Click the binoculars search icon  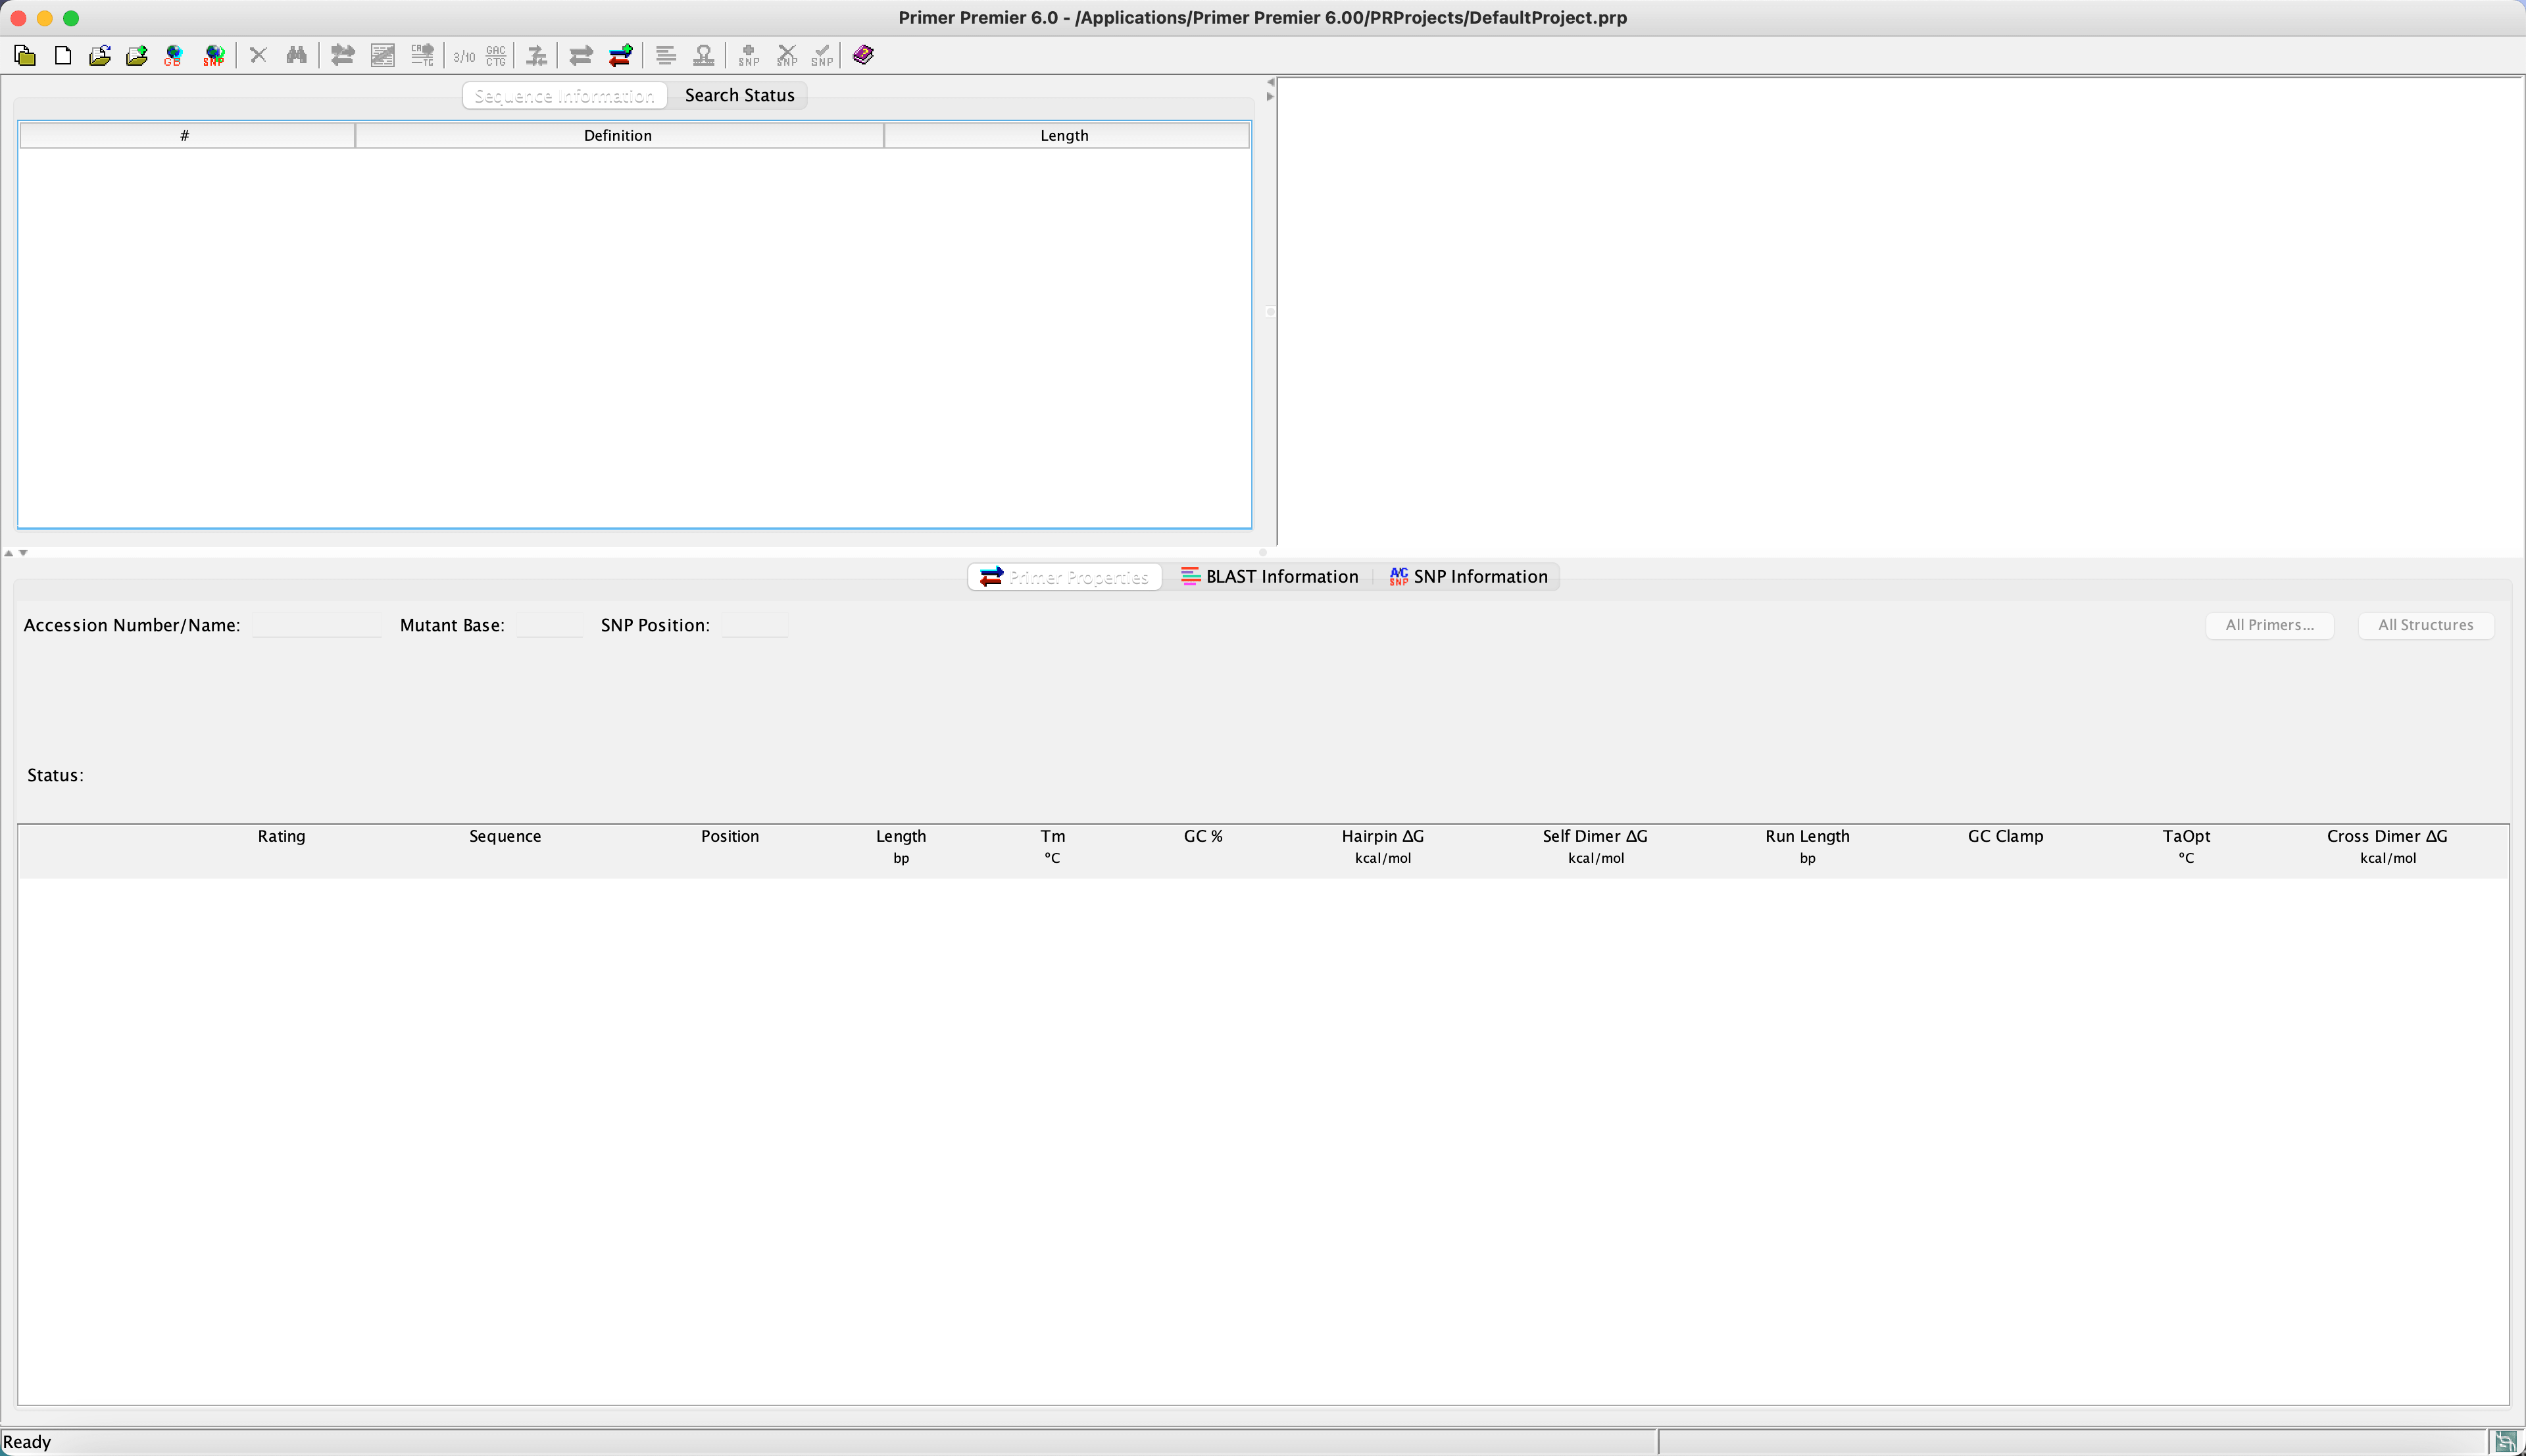click(296, 55)
